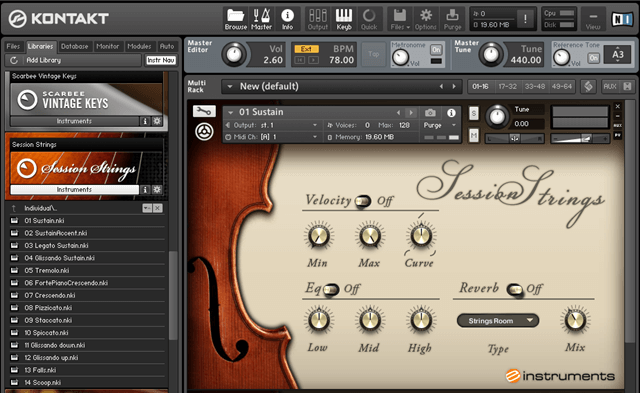This screenshot has width=640, height=393.
Task: Click the Purge icon in toolbar
Action: pyautogui.click(x=452, y=19)
